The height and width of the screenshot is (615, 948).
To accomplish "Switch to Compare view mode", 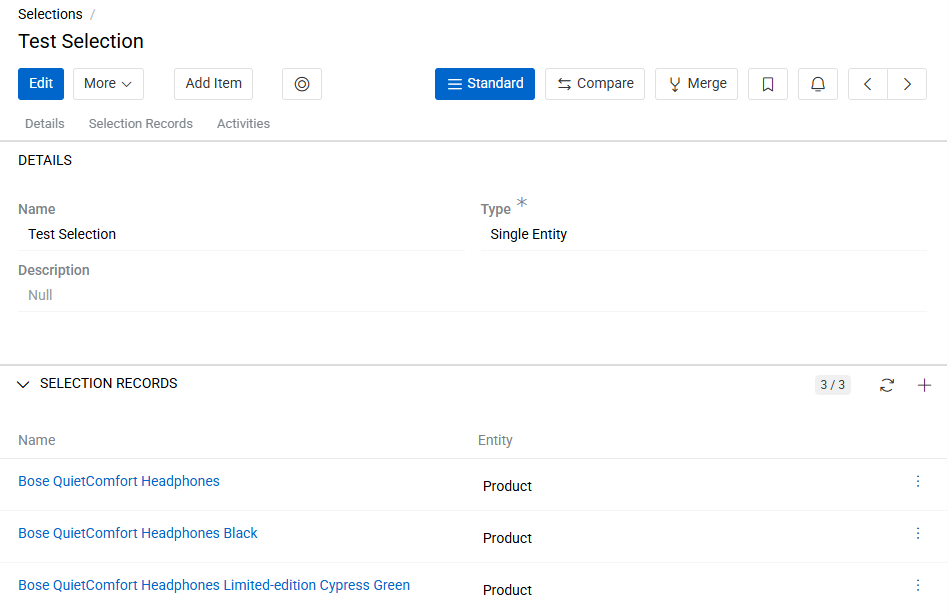I will click(x=595, y=84).
